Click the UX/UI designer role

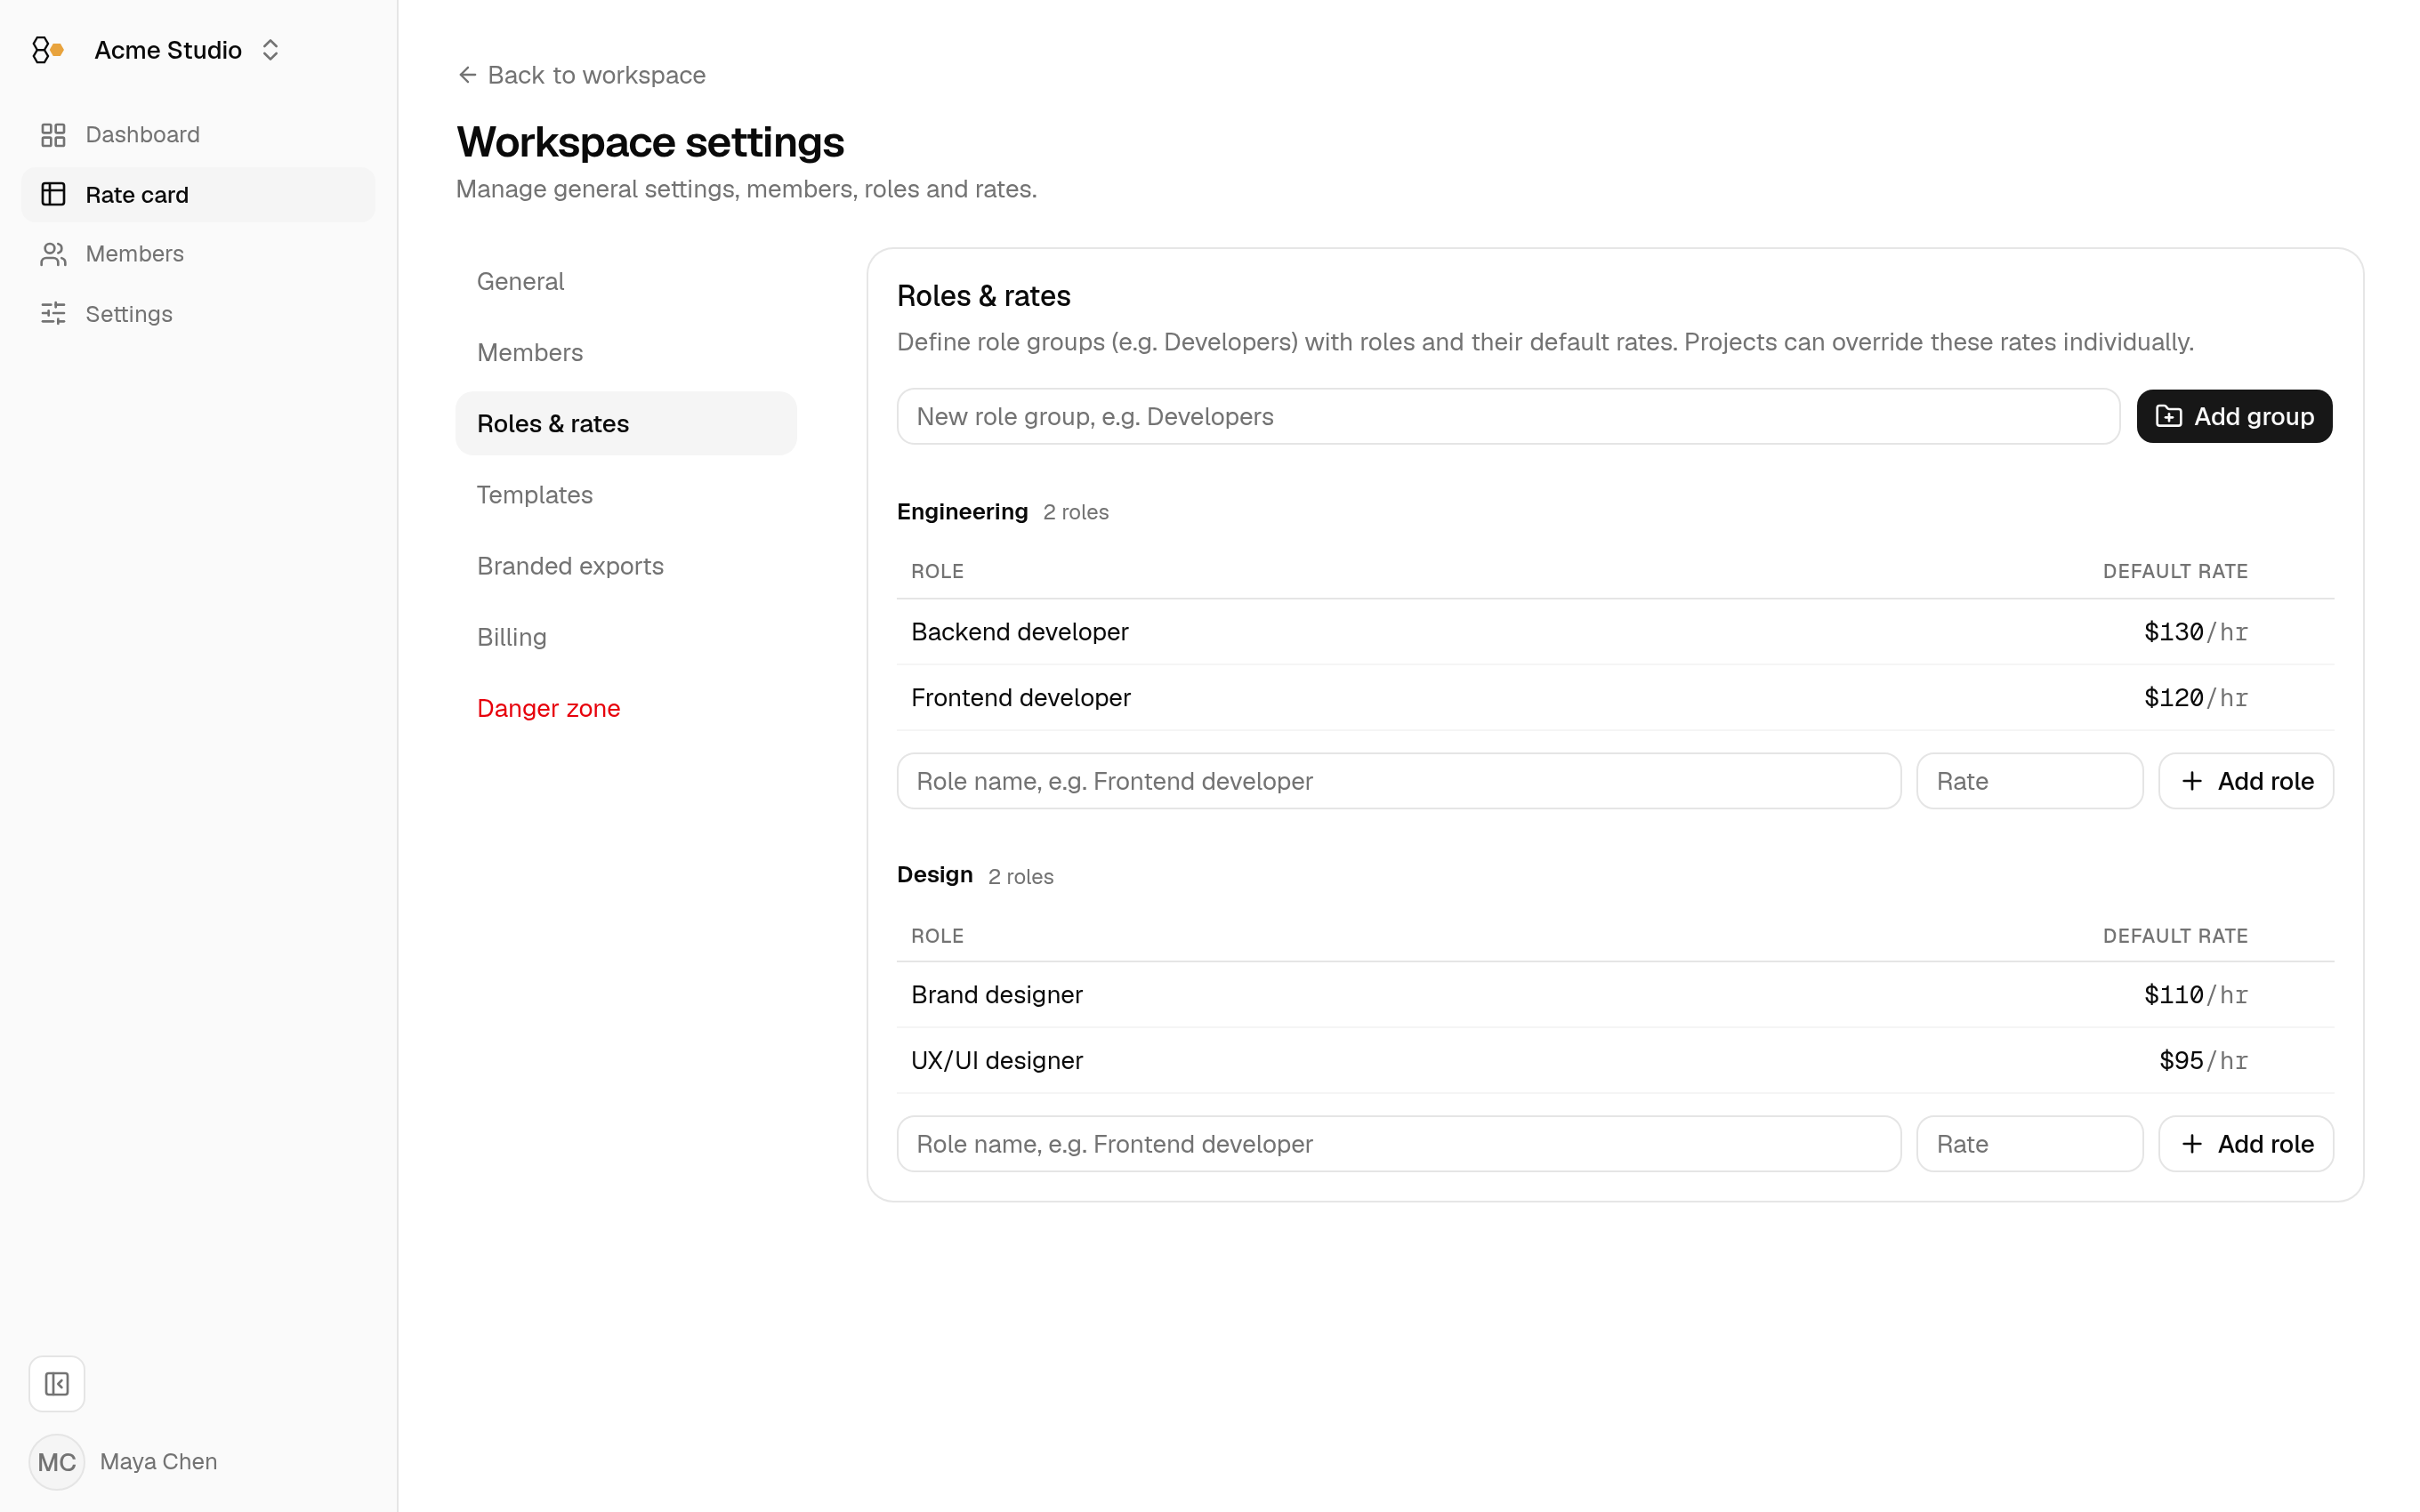pos(996,1060)
